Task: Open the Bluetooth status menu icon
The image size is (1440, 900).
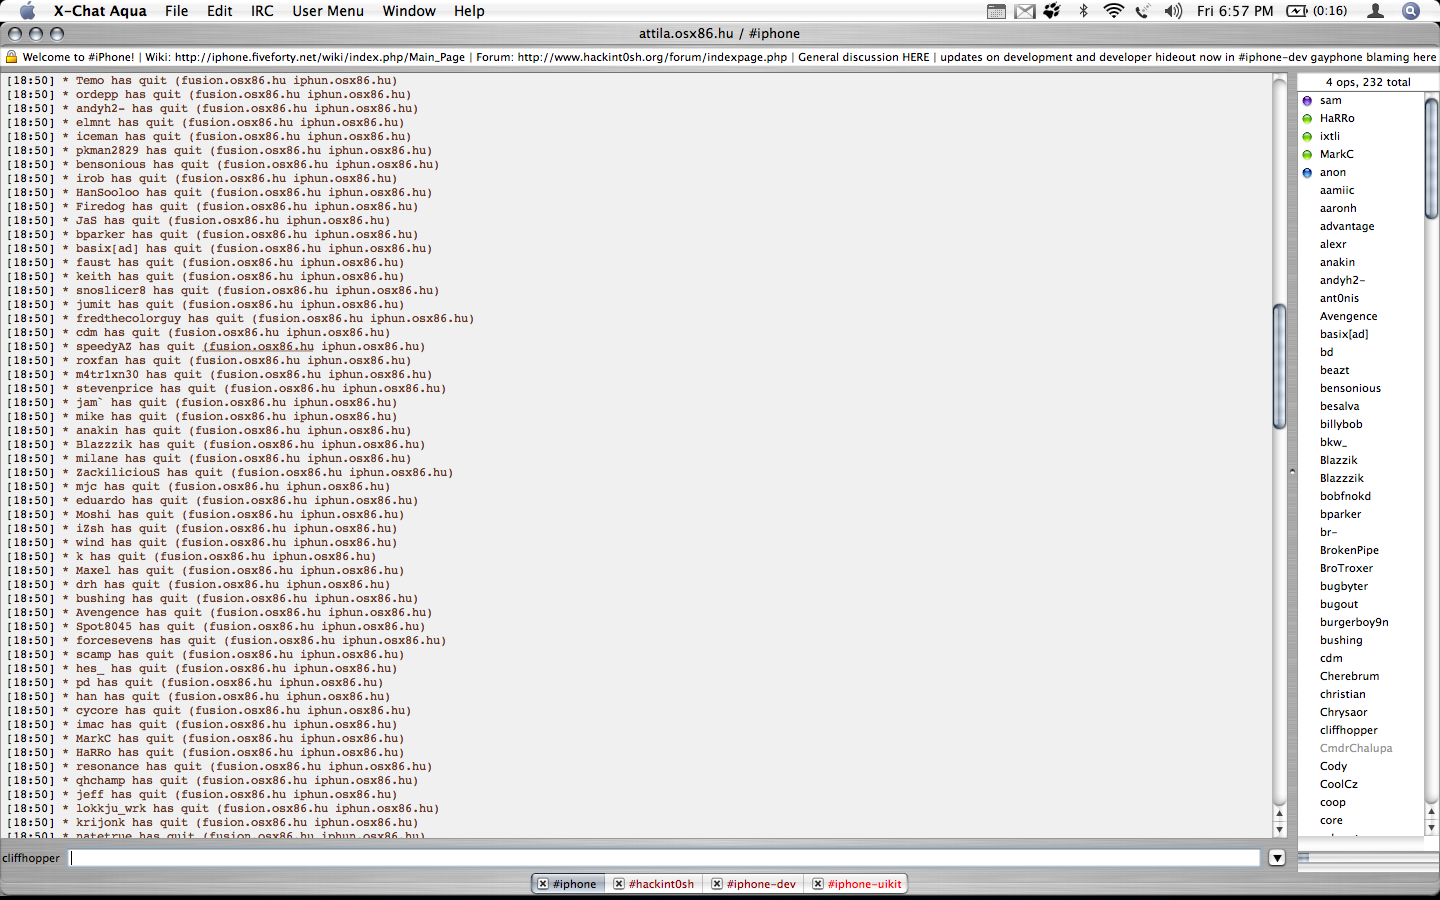Action: 1083,11
